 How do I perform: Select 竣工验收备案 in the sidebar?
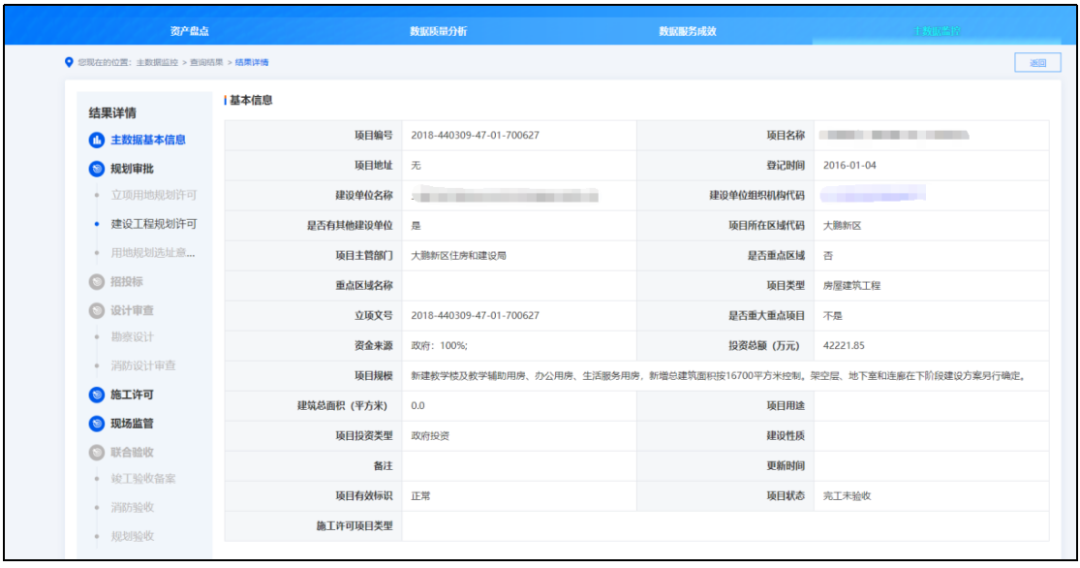click(x=143, y=479)
